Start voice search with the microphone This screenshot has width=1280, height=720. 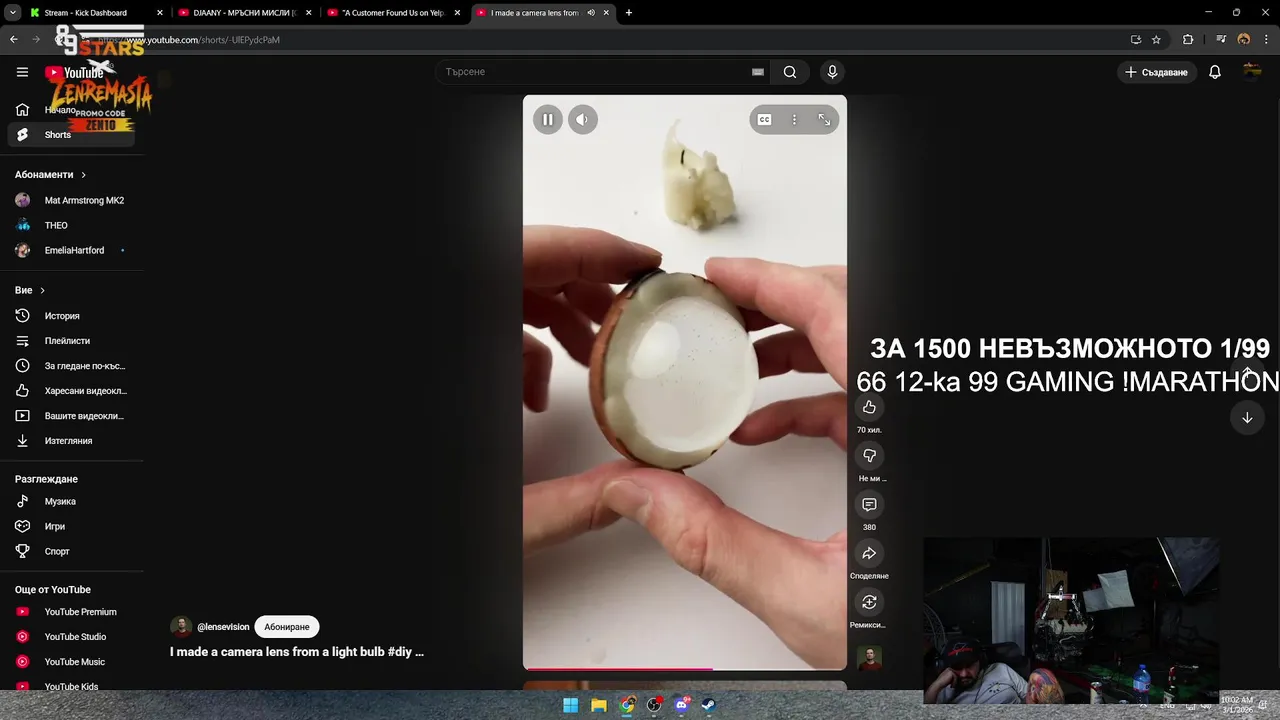tap(832, 72)
